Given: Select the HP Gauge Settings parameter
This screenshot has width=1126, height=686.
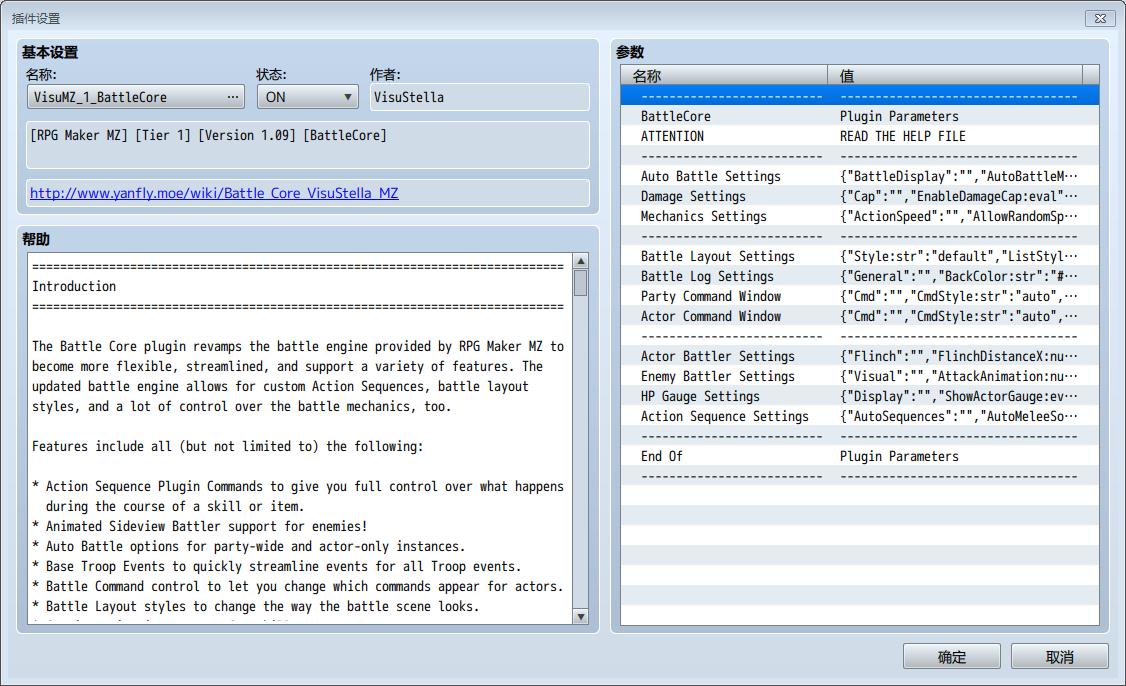Looking at the screenshot, I should pos(860,397).
